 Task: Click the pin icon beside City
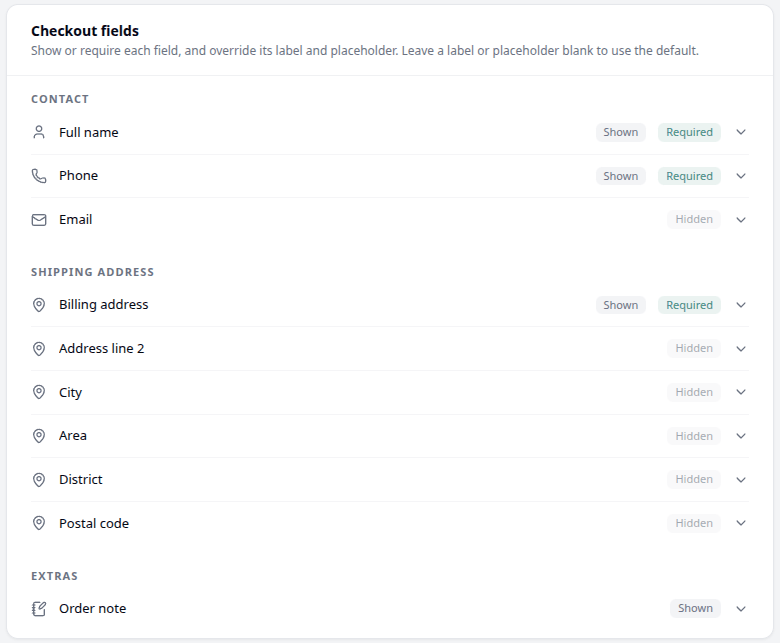click(x=39, y=392)
